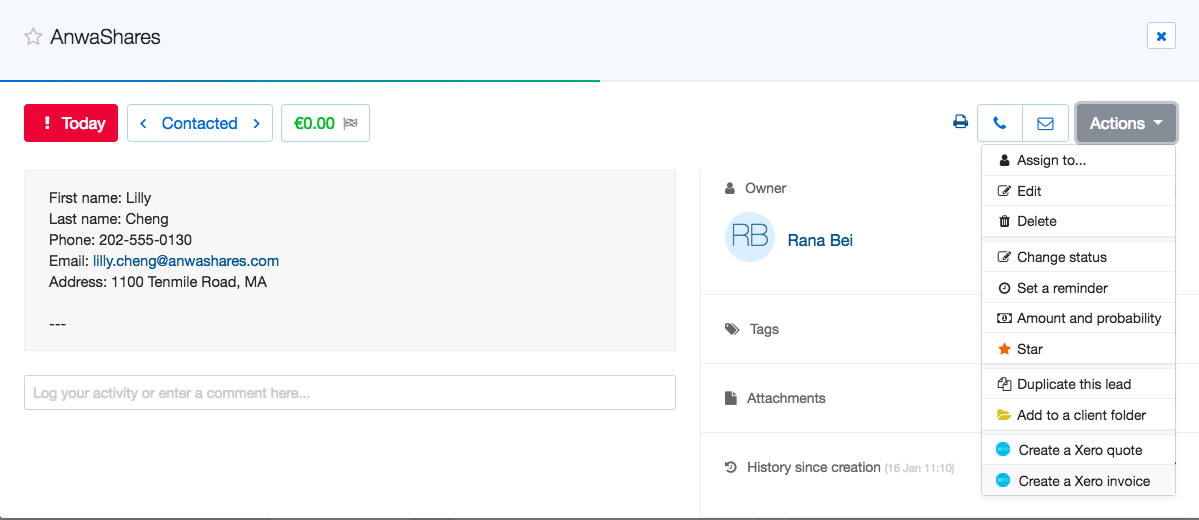Move to previous status with left chevron
1199x520 pixels.
click(x=143, y=123)
